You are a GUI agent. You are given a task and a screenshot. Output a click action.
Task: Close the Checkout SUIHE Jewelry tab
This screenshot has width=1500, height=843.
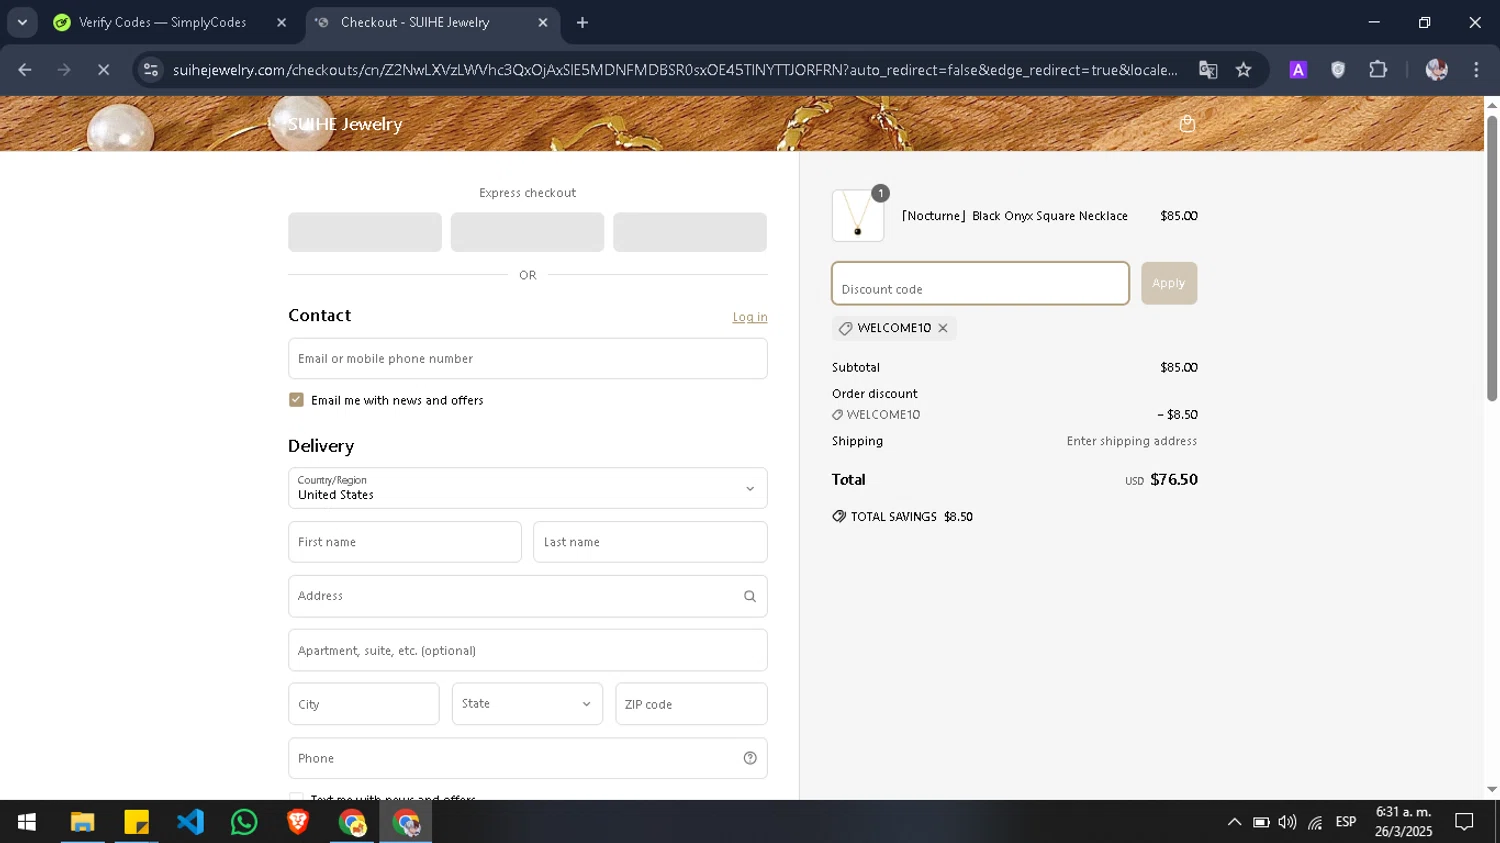(543, 22)
